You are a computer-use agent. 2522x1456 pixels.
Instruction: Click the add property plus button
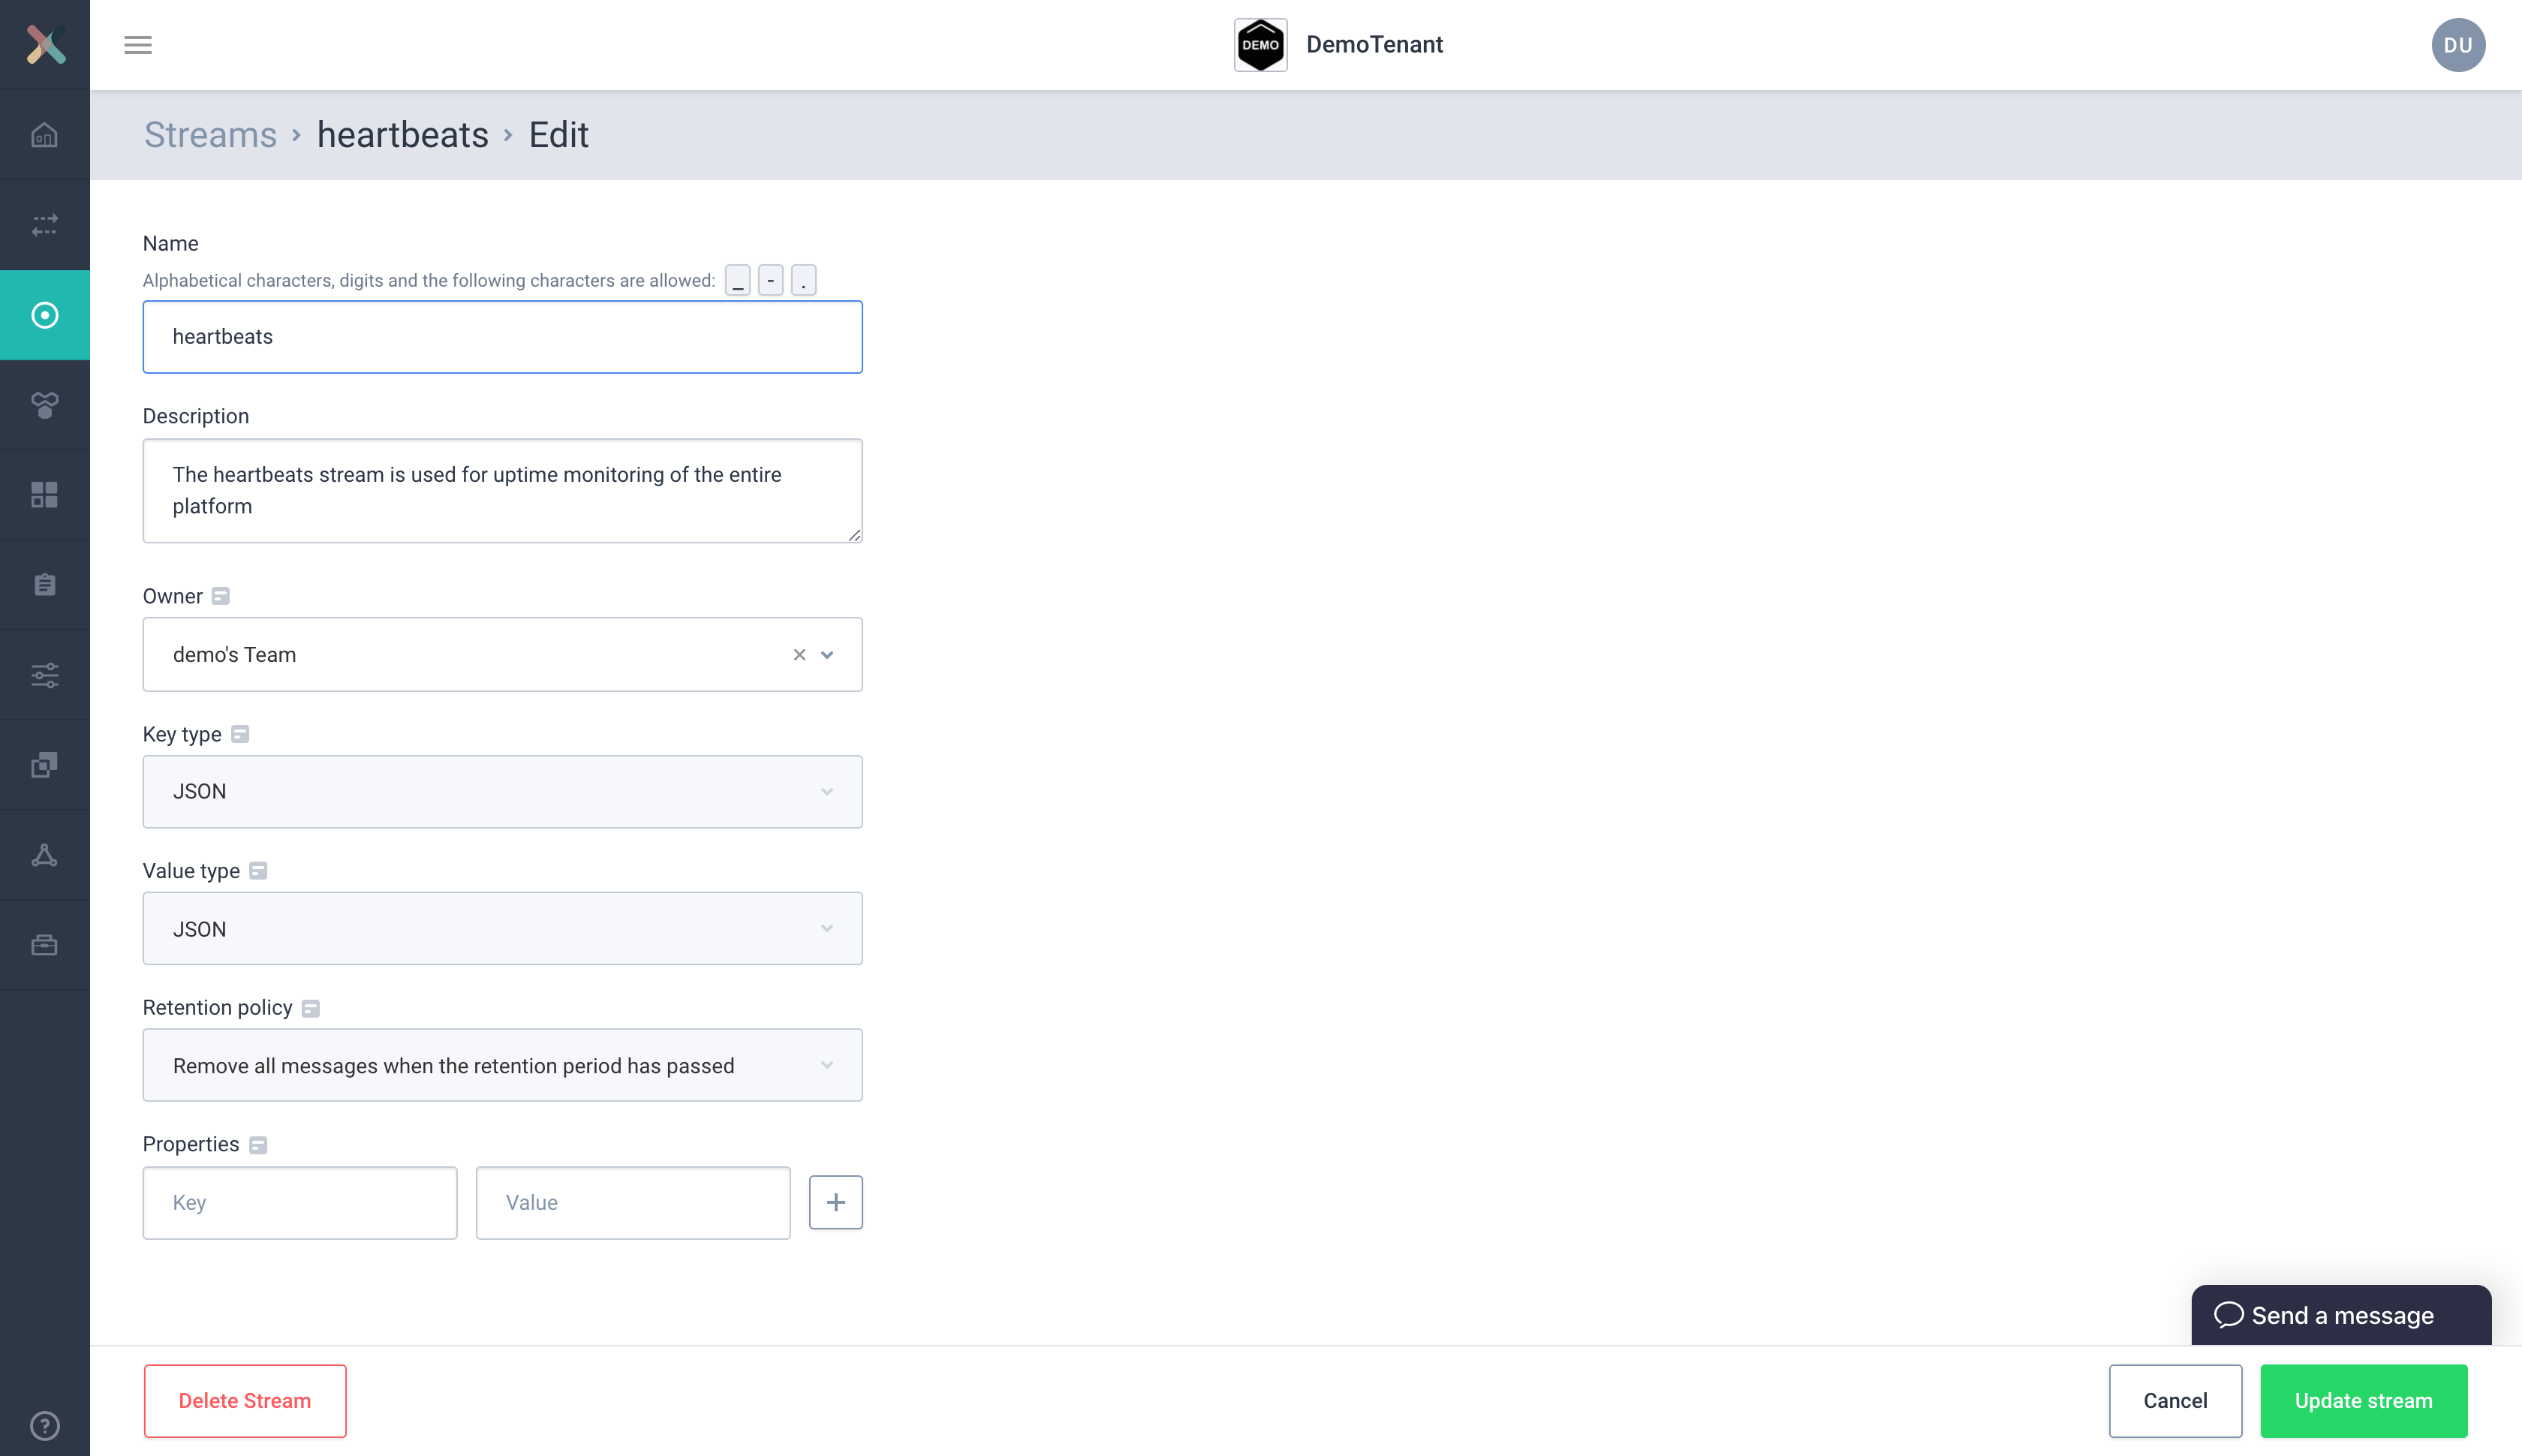tap(834, 1201)
